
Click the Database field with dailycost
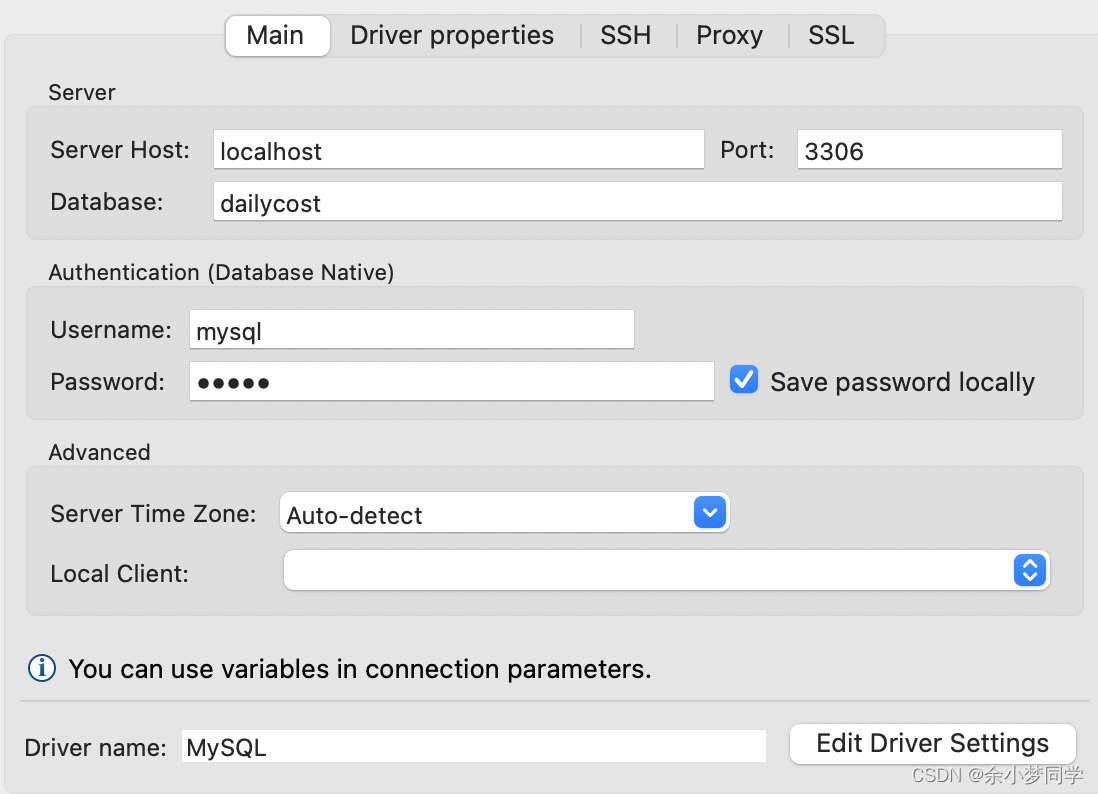(637, 202)
